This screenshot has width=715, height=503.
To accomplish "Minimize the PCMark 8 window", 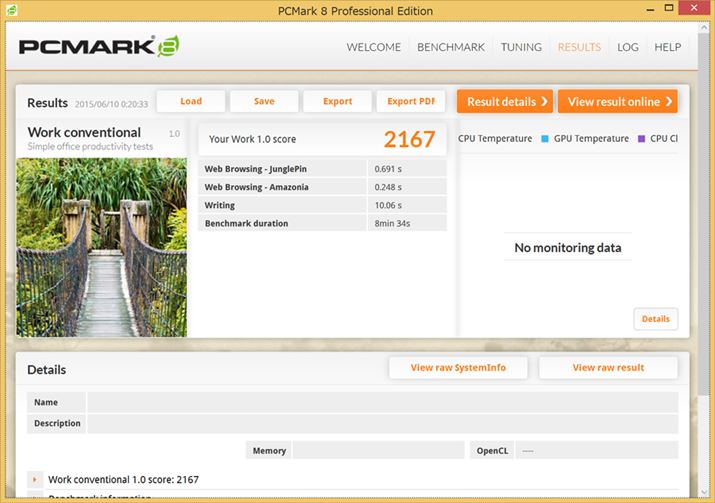I will click(650, 10).
